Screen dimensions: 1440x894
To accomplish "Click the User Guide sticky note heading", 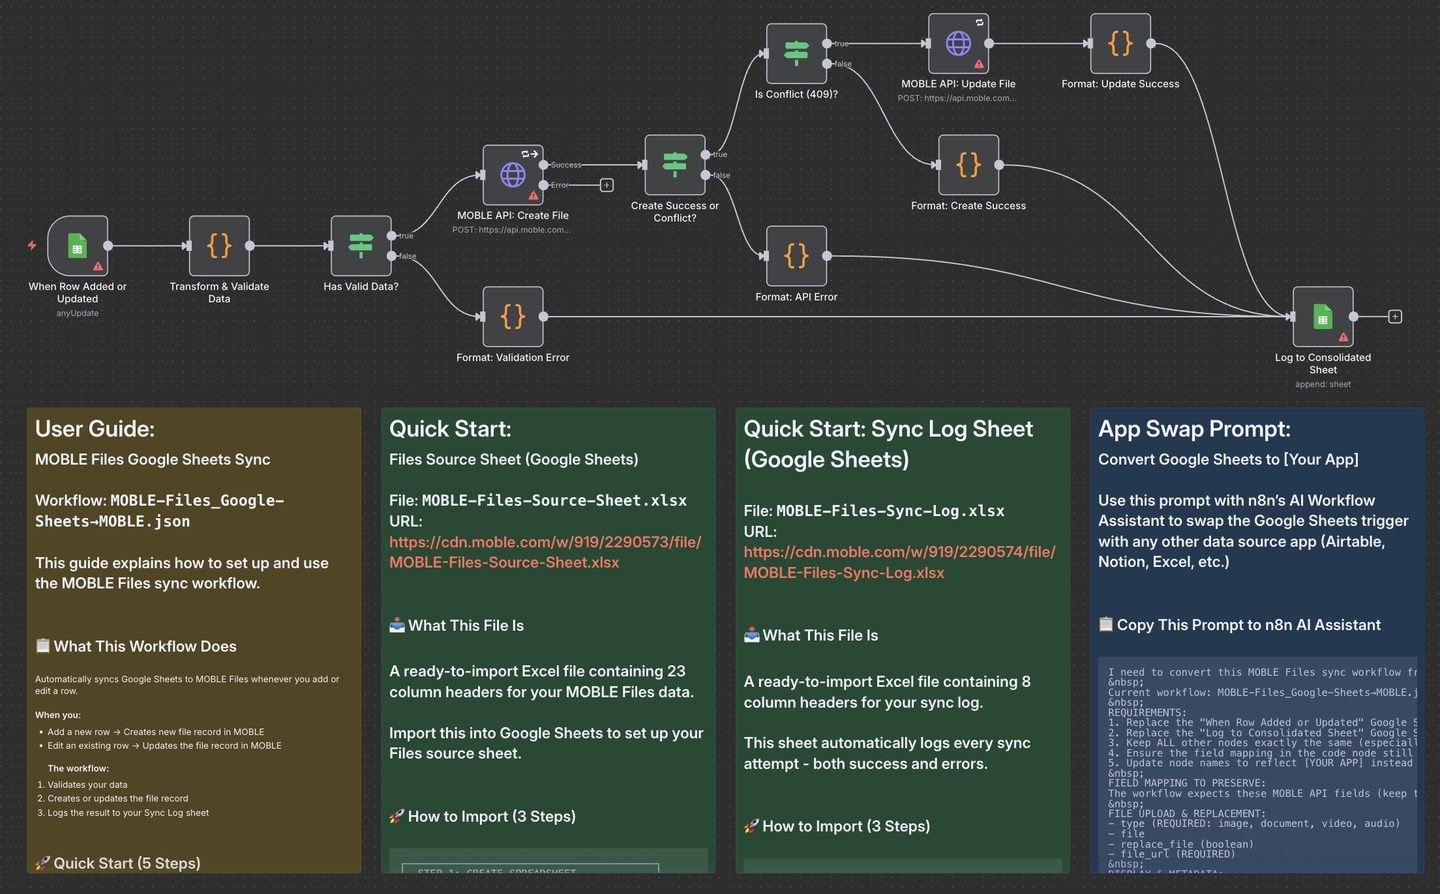I will 95,429.
